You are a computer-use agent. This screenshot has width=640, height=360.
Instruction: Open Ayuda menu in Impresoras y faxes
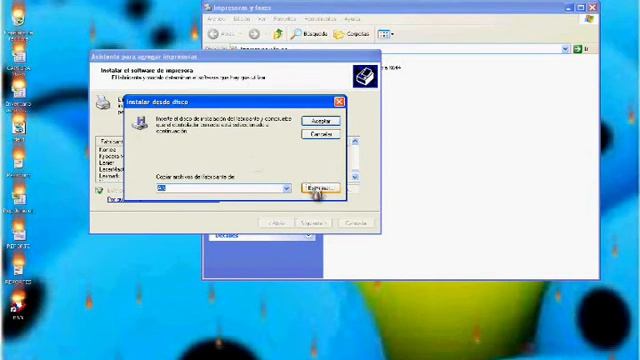[352, 19]
